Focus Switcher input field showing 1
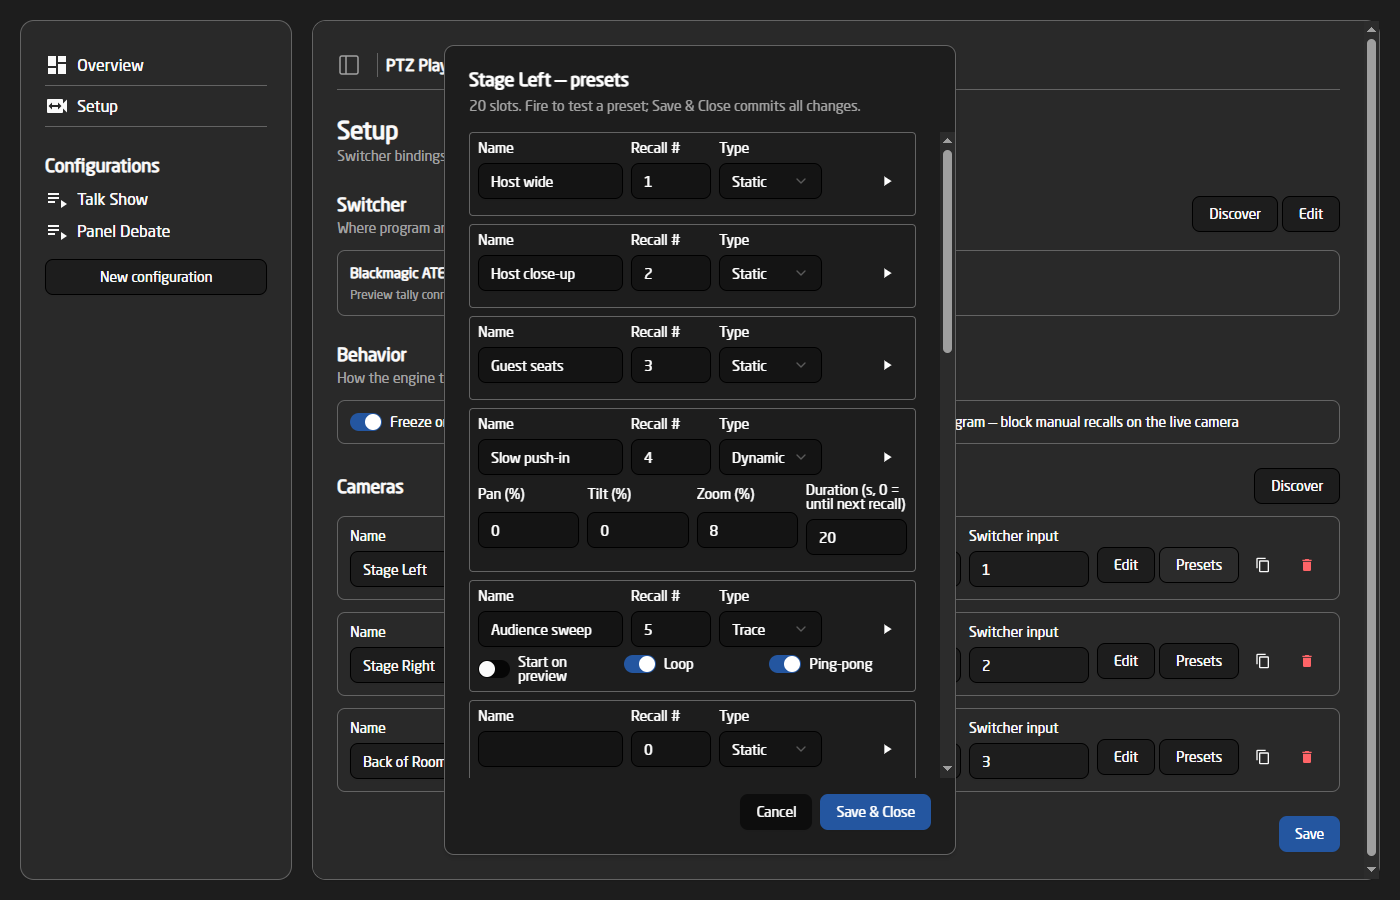This screenshot has height=900, width=1400. [x=1028, y=569]
